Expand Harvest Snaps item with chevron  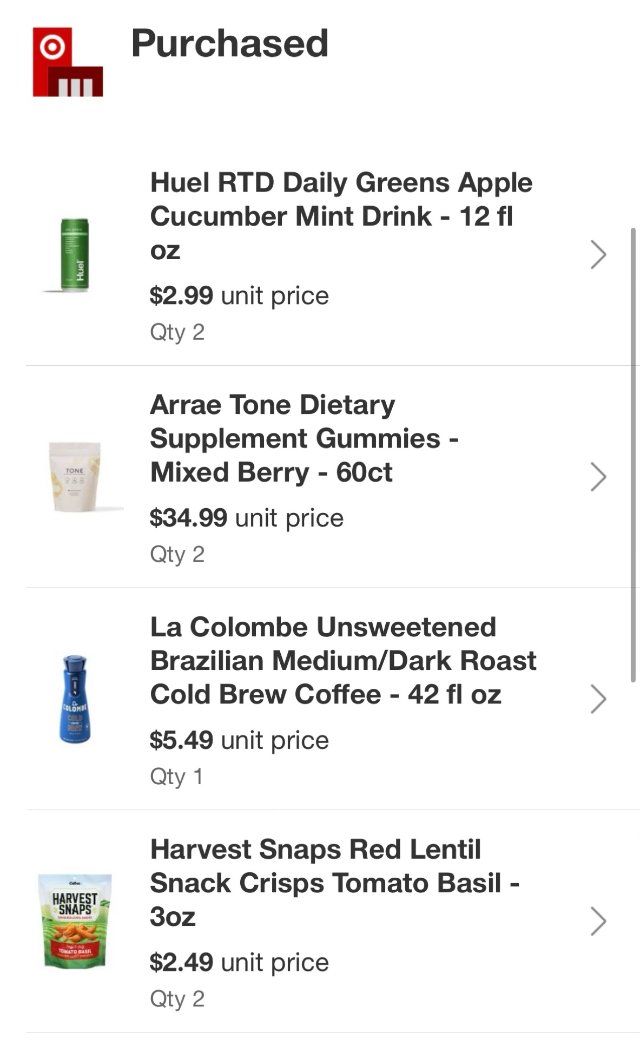[598, 921]
